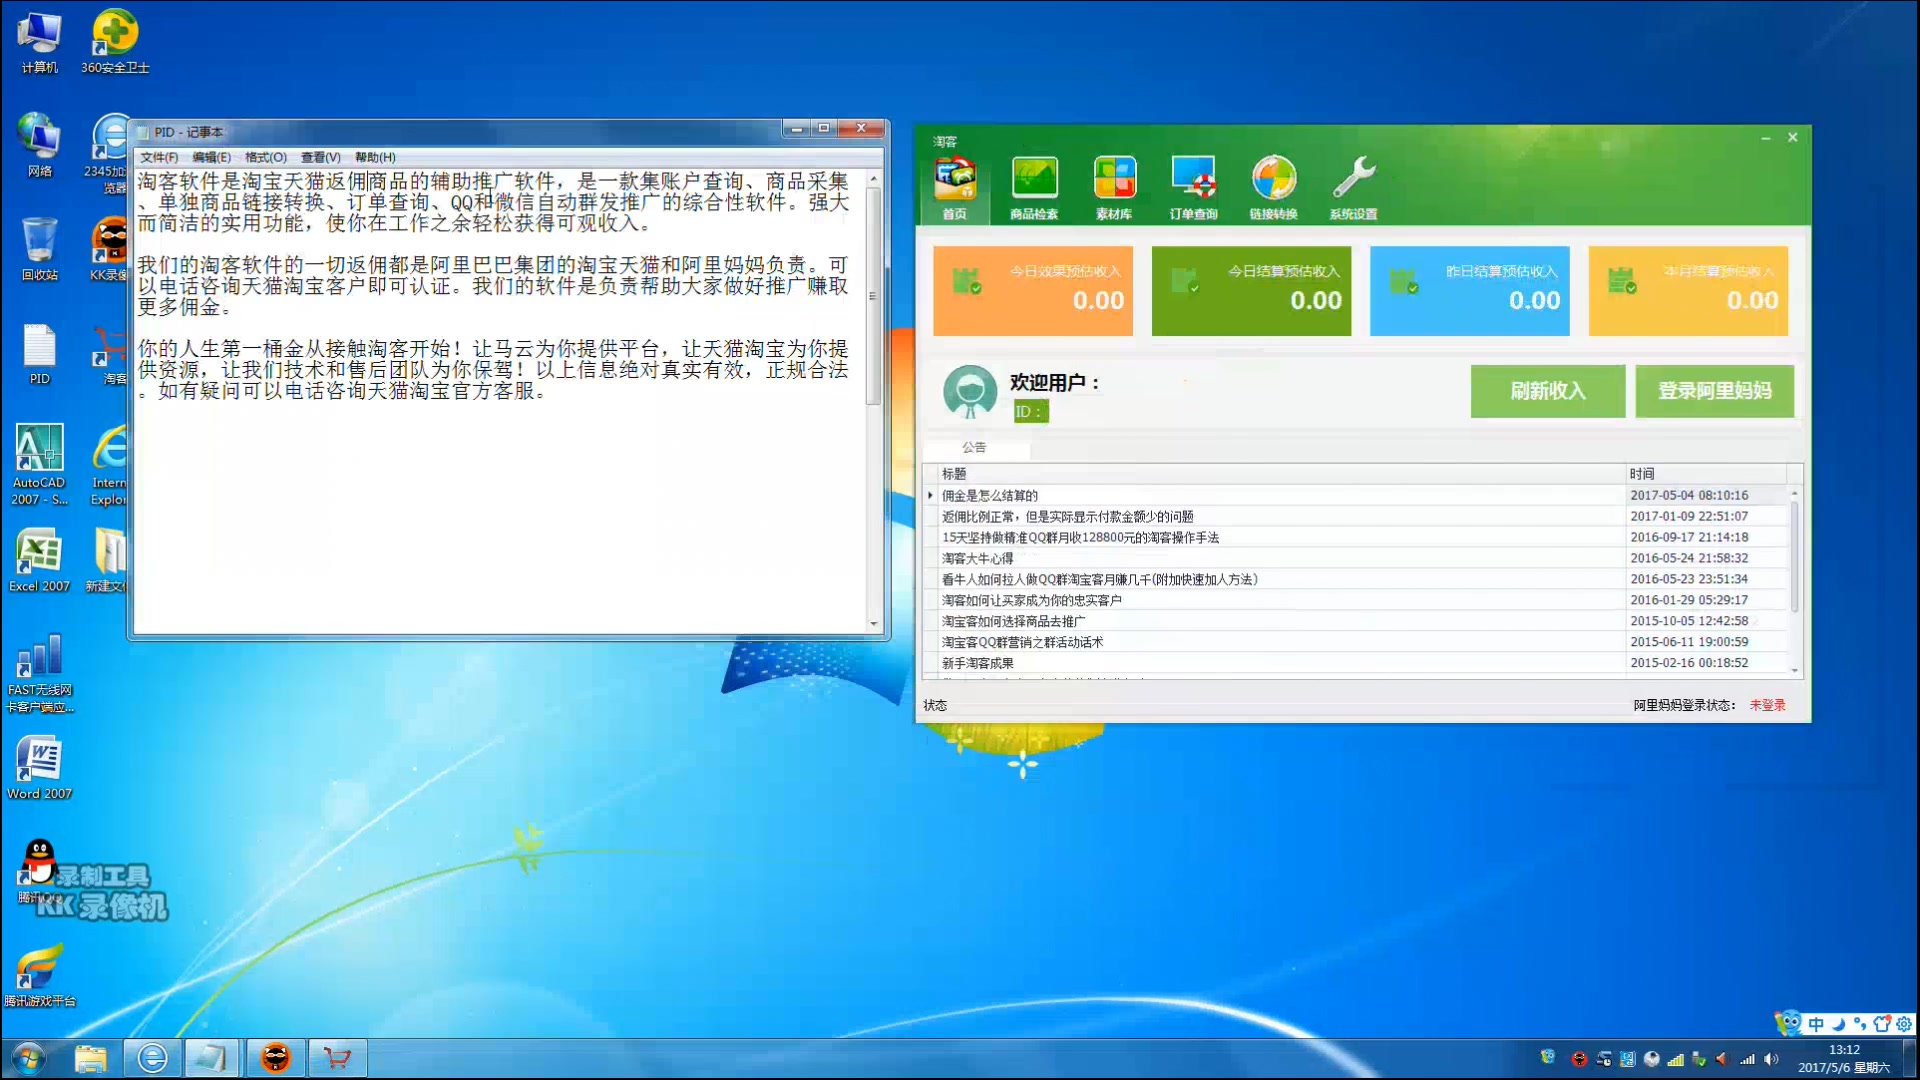
Task: Click 登录阿里妈妈 (Login Alimama) button
Action: coord(1714,390)
